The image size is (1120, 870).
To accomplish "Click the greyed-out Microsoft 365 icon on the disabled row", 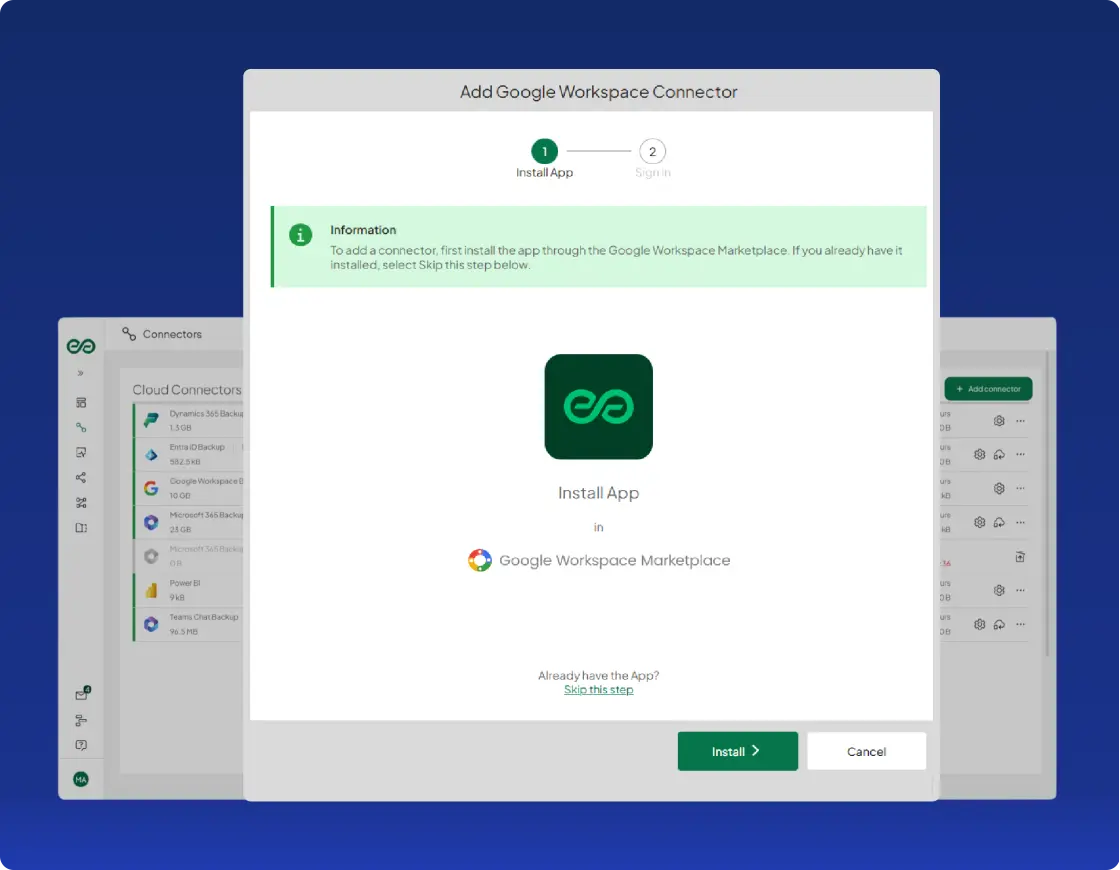I will tap(151, 556).
